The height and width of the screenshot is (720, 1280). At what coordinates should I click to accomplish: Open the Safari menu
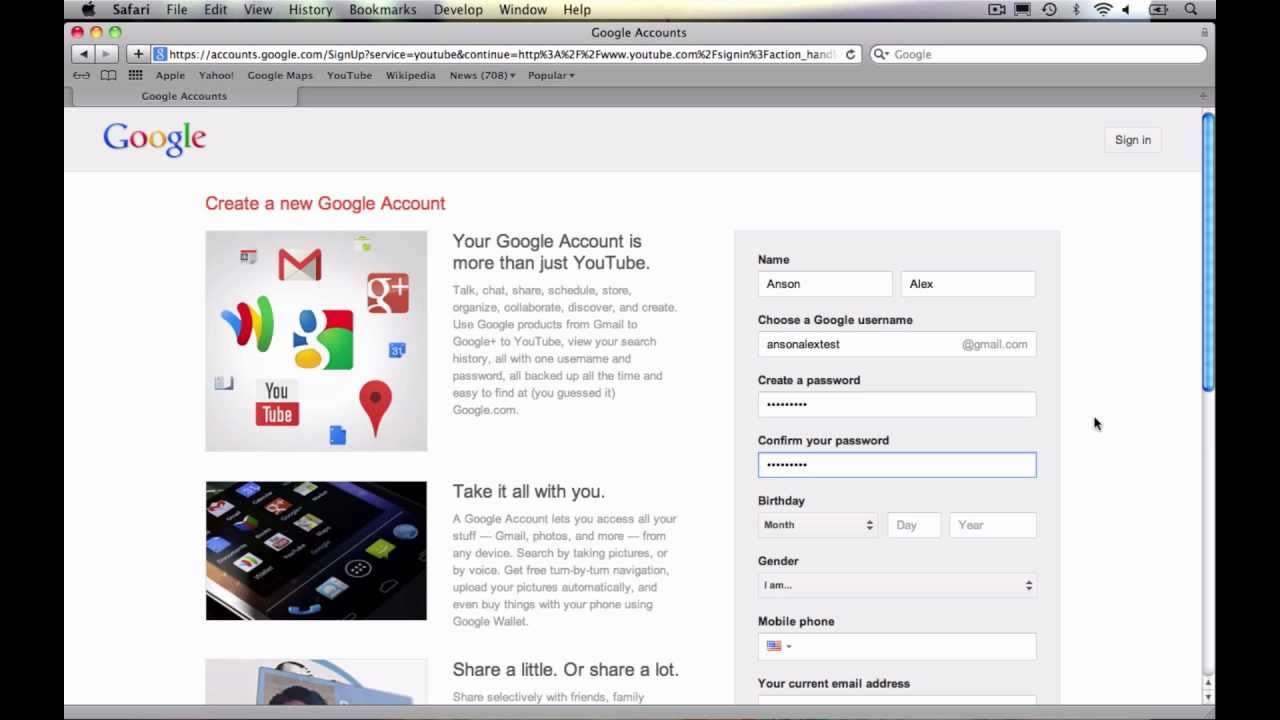(x=131, y=9)
